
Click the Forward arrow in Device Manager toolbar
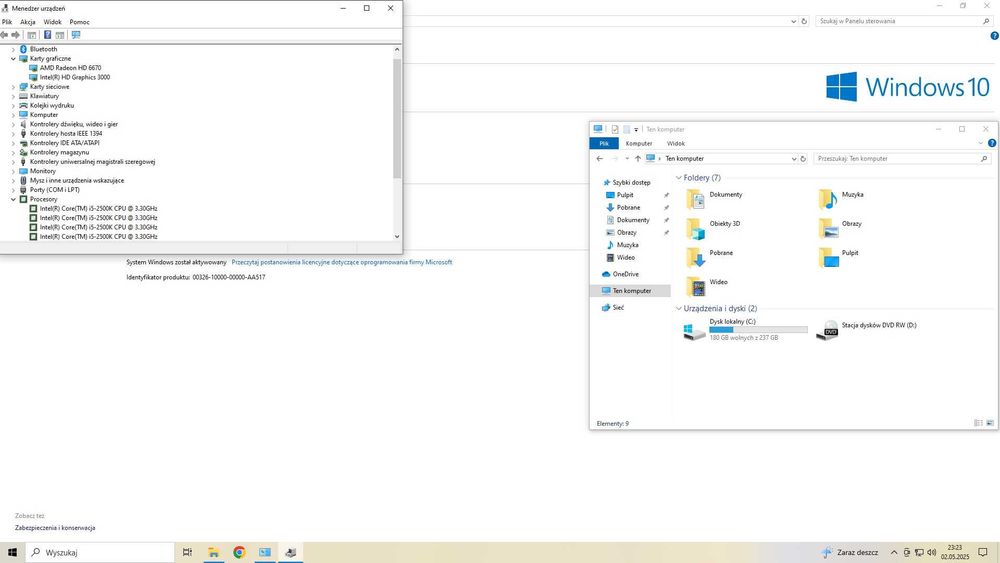[16, 35]
